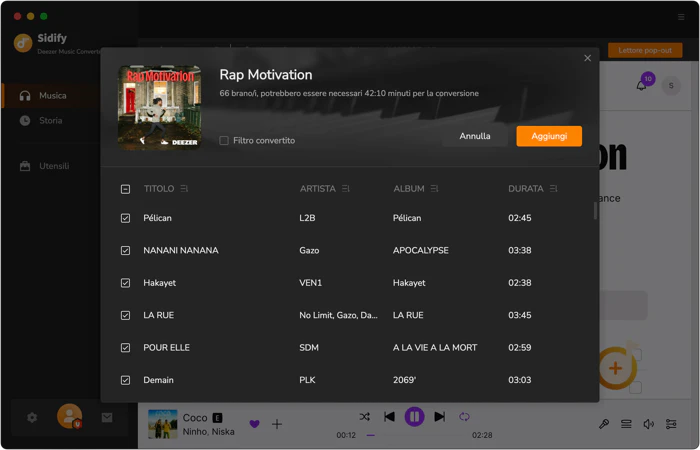700x450 pixels.
Task: Click the Aggiungi button
Action: pyautogui.click(x=549, y=136)
